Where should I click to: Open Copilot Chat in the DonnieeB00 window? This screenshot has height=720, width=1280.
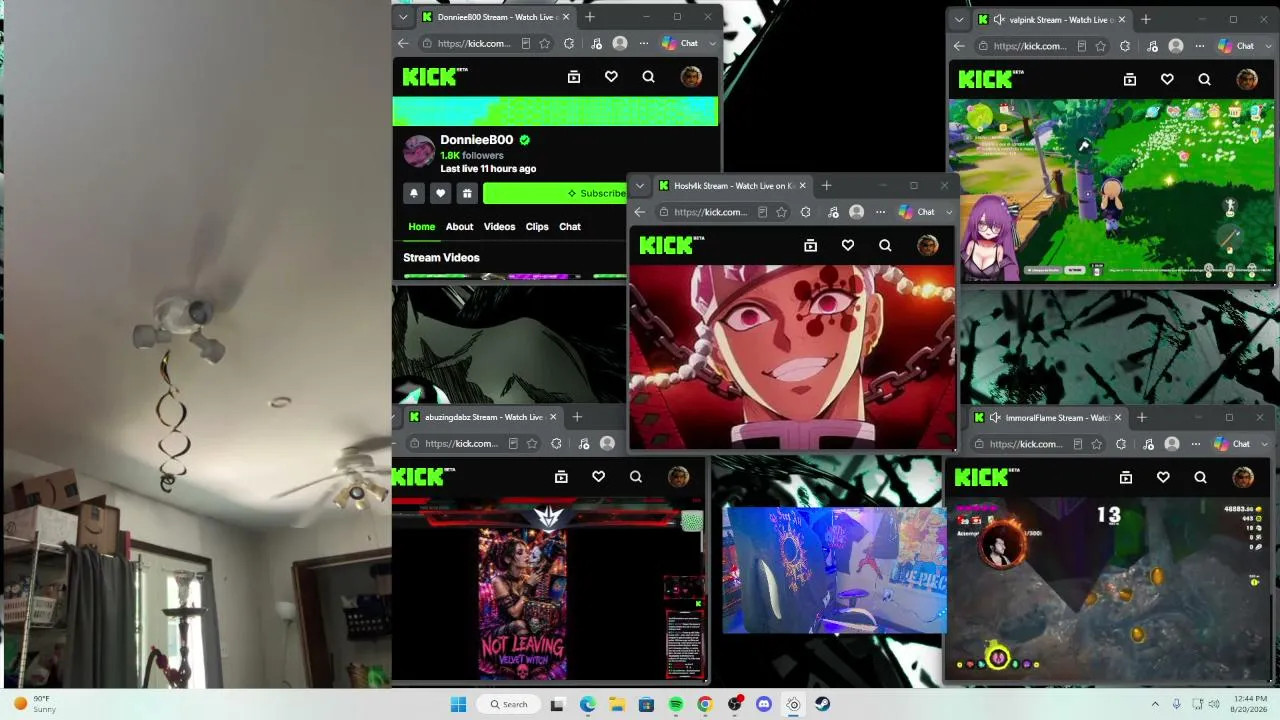pos(680,44)
